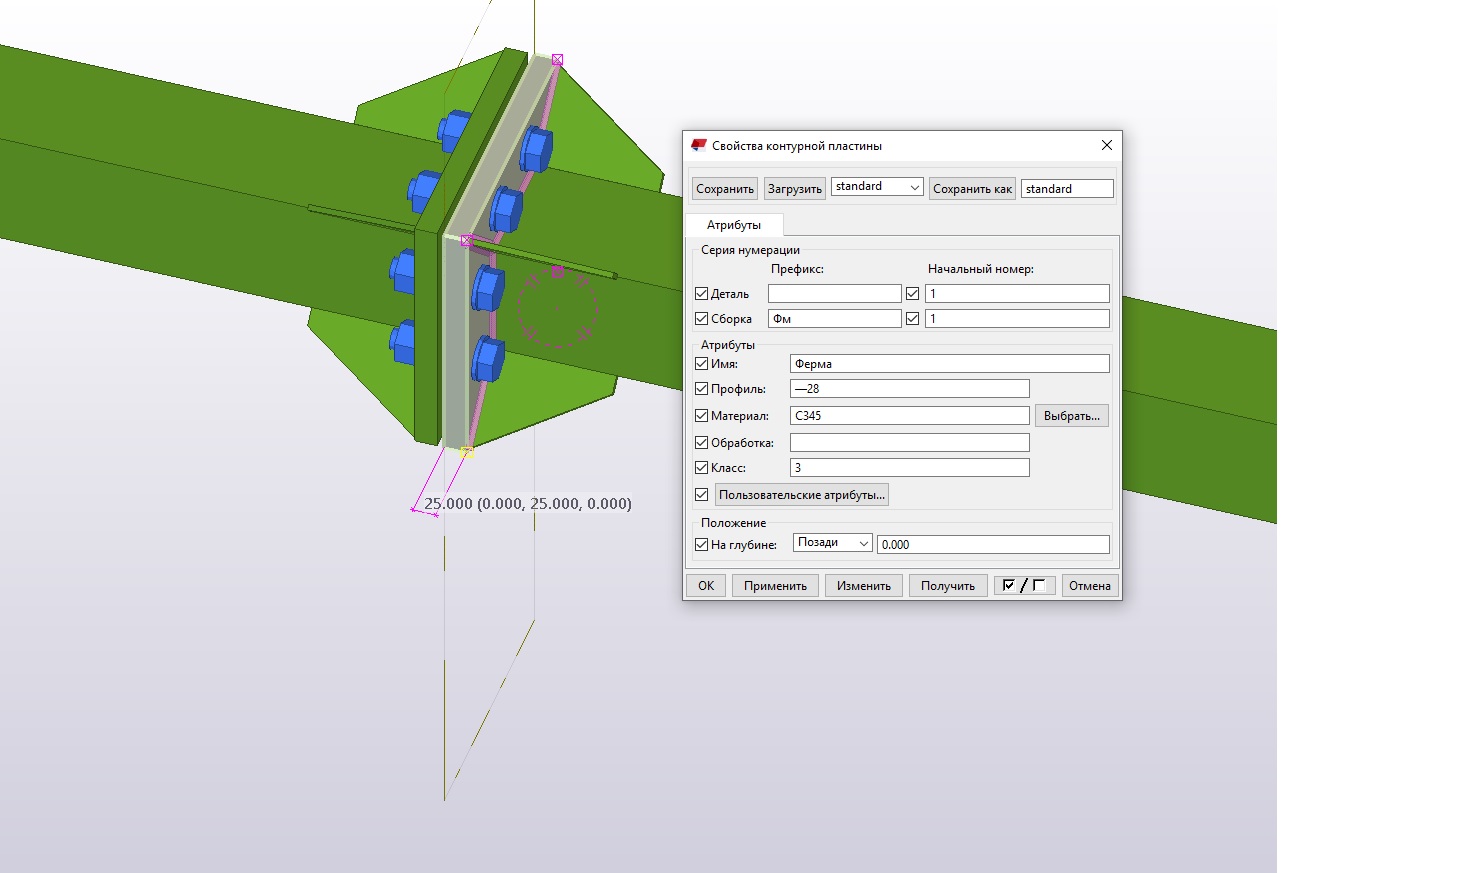
Task: Click magenta handle at plate top corner
Action: coord(558,60)
